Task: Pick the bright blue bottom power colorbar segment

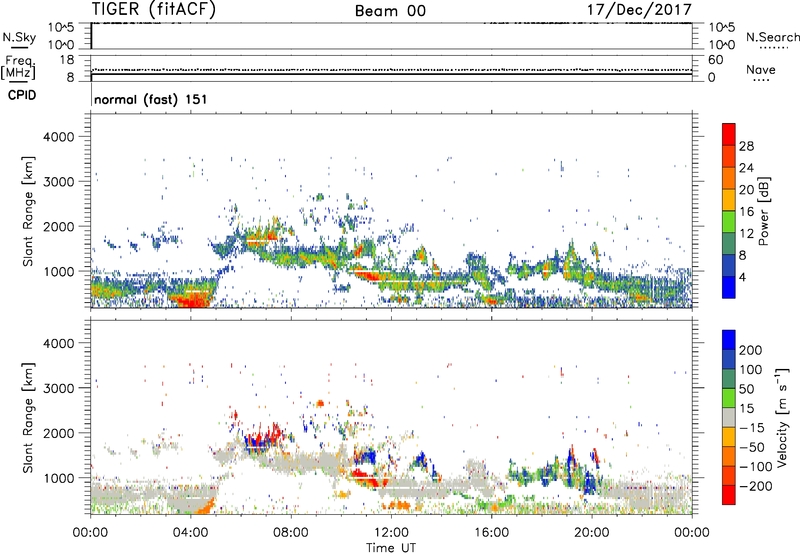Action: (x=729, y=287)
